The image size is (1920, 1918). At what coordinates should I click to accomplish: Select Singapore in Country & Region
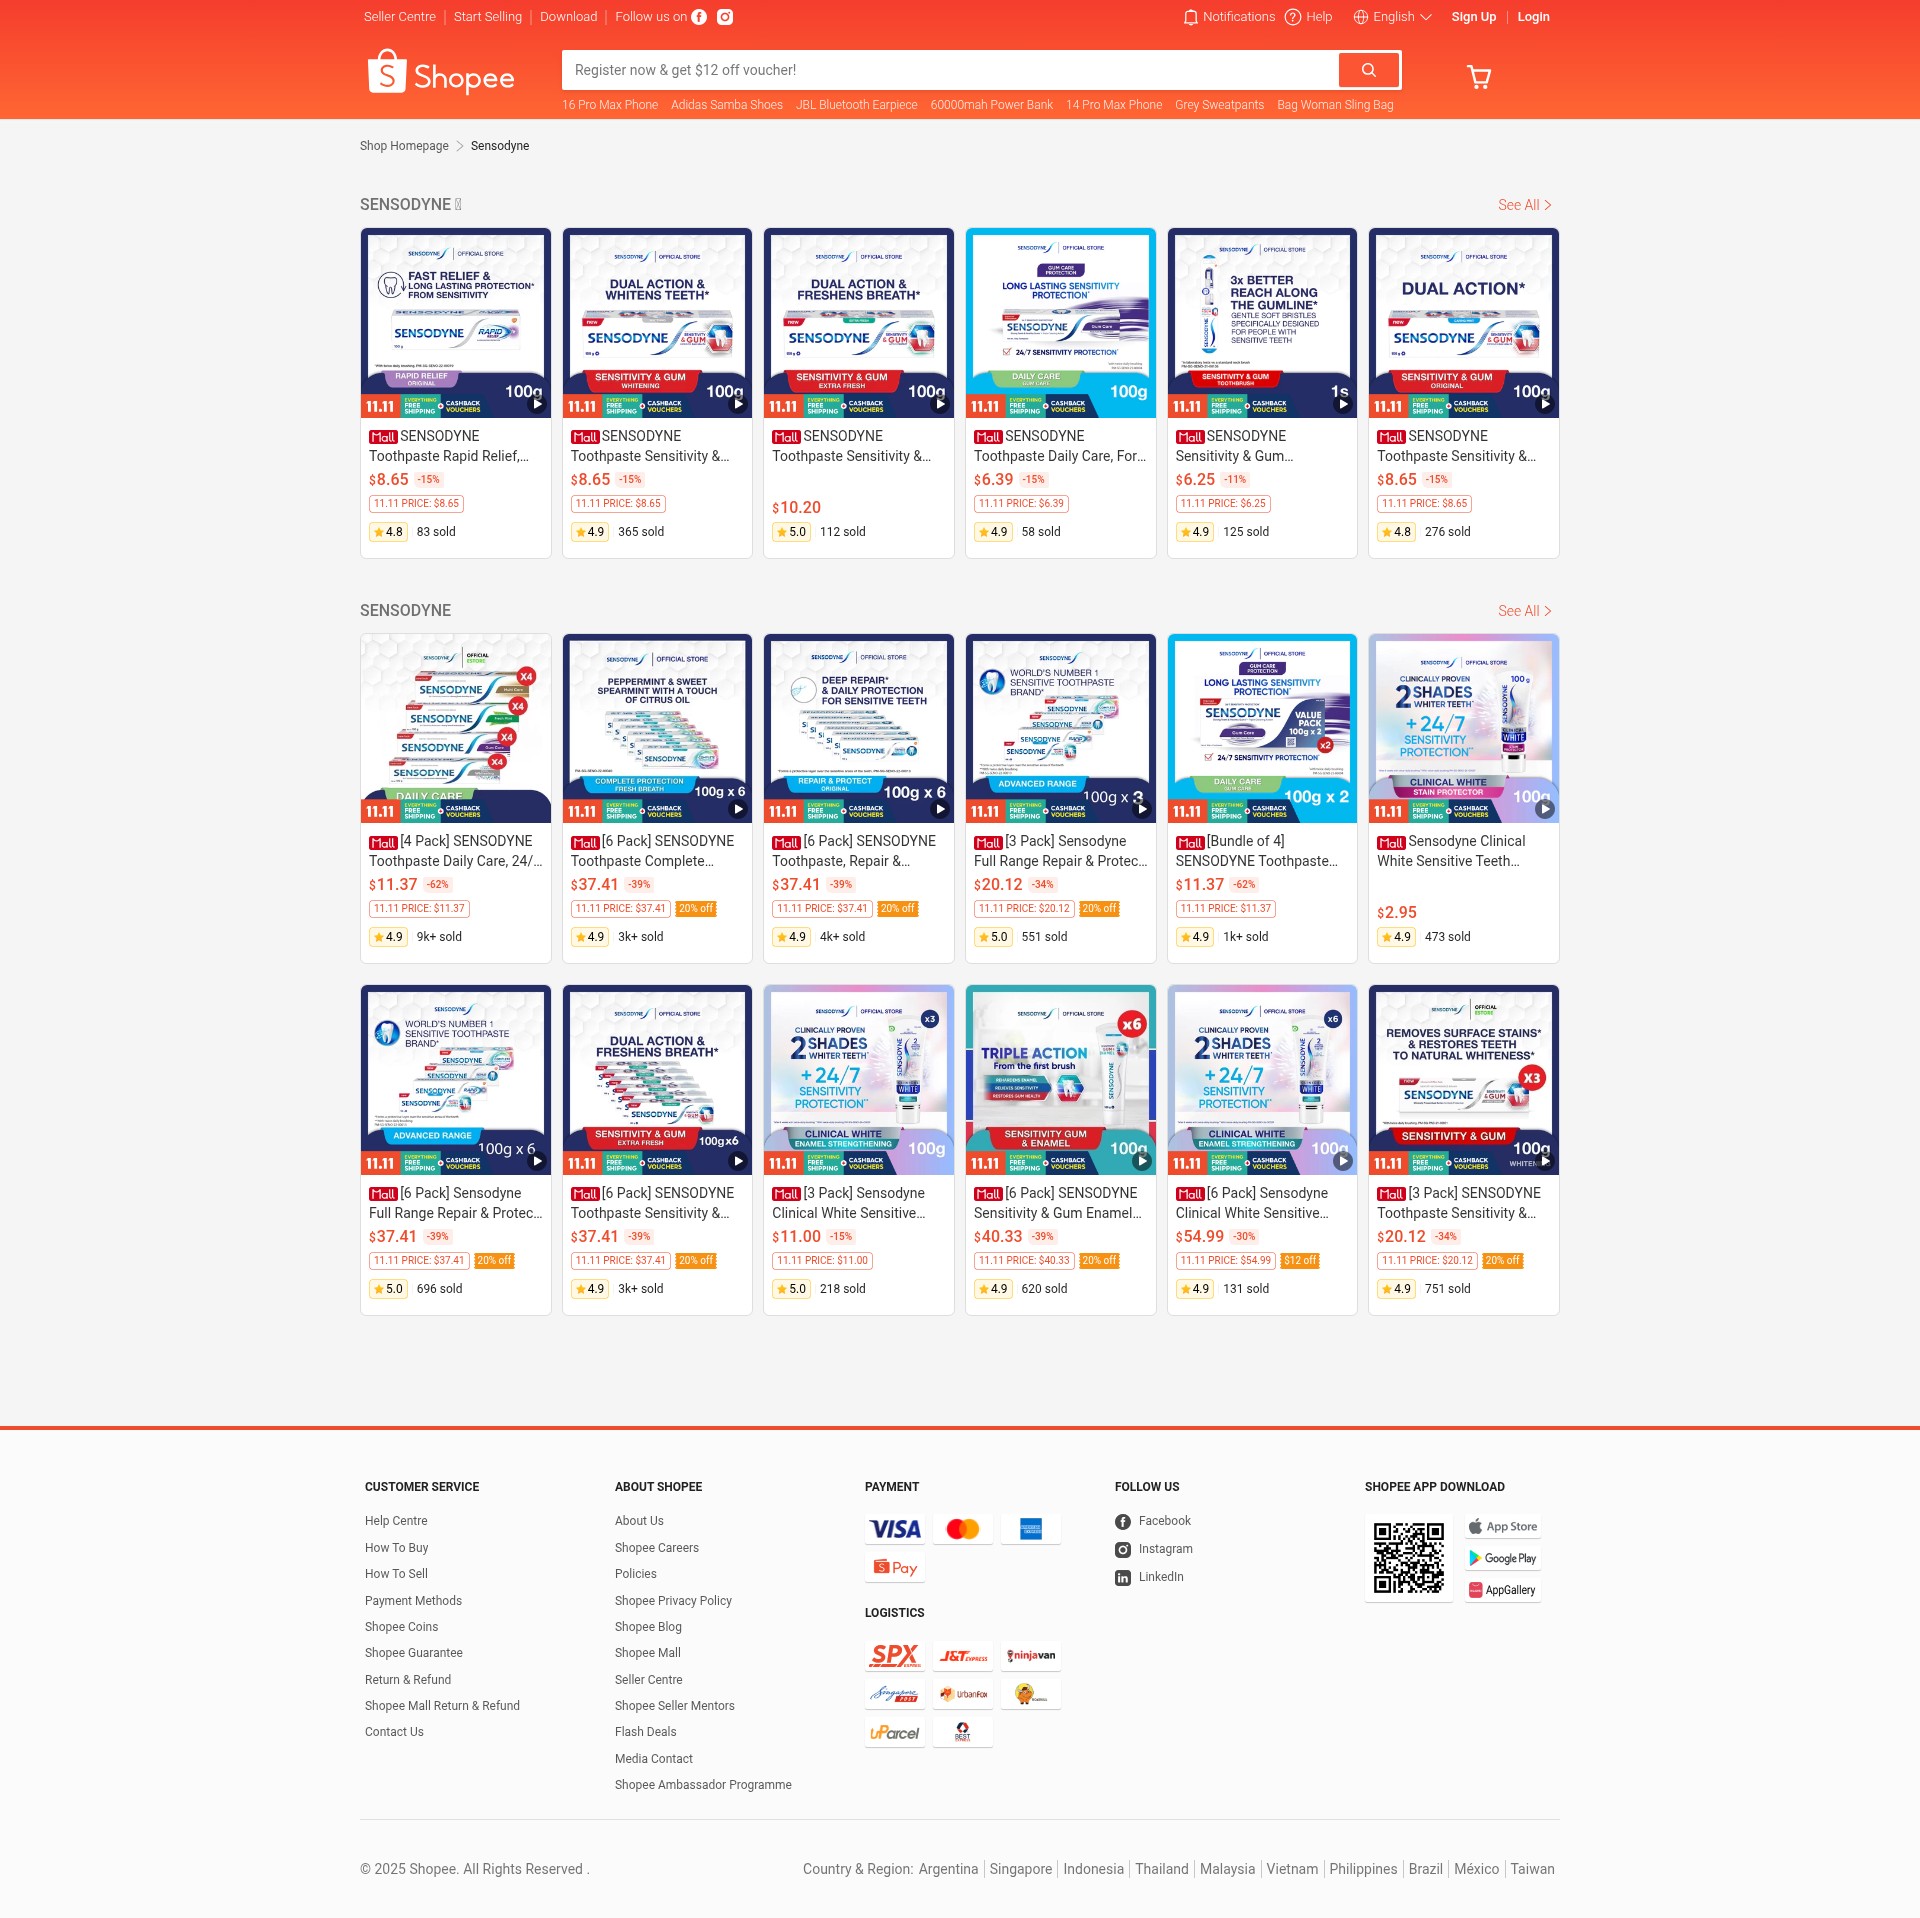(x=1020, y=1869)
